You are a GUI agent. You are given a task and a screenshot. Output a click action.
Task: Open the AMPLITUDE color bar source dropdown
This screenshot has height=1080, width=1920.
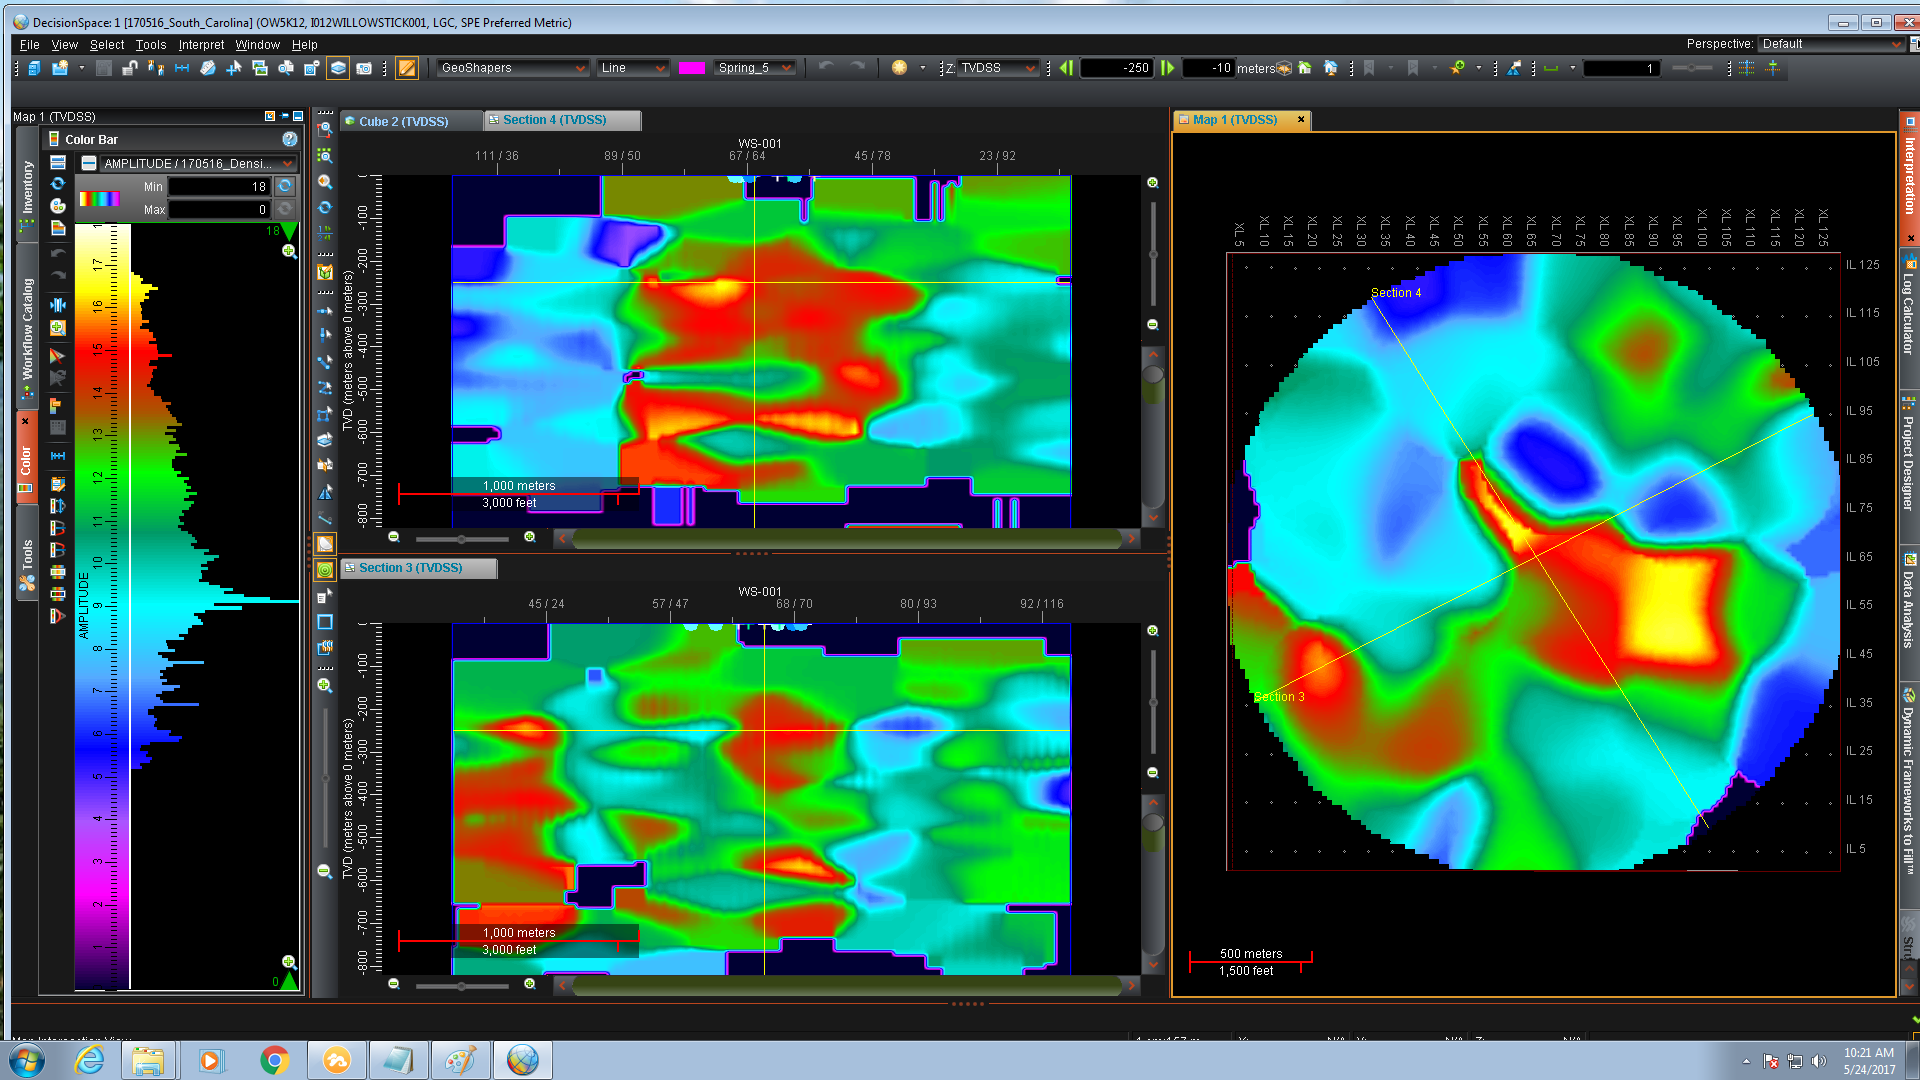coord(198,163)
